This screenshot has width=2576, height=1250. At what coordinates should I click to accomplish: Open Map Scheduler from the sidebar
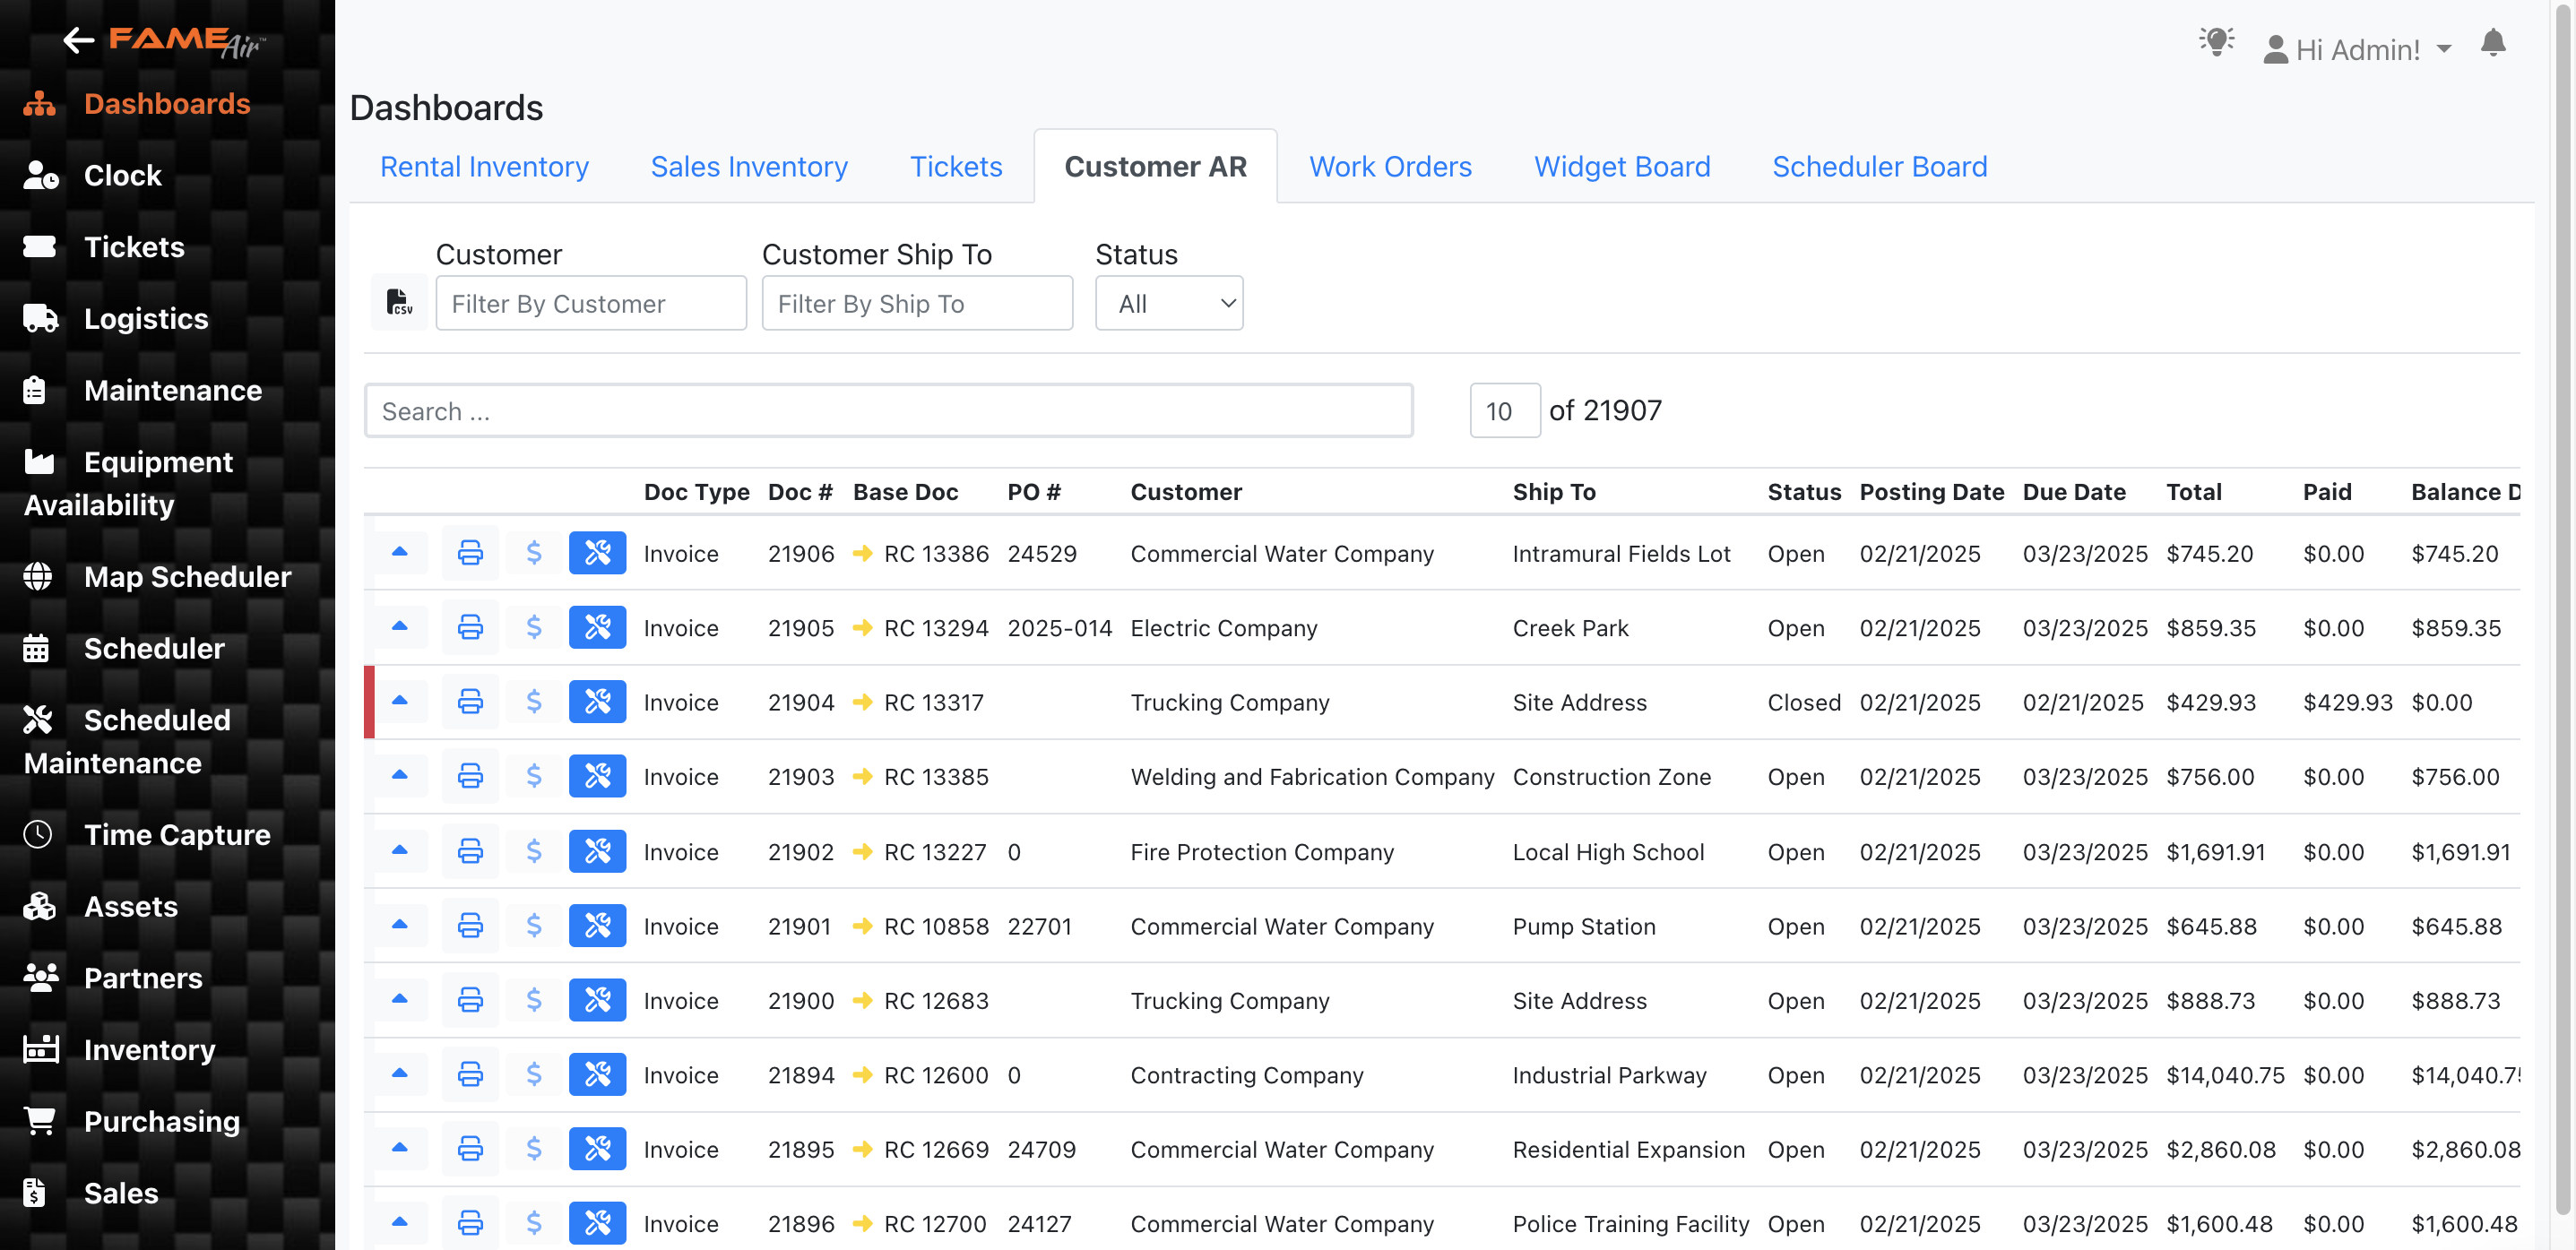click(x=186, y=576)
